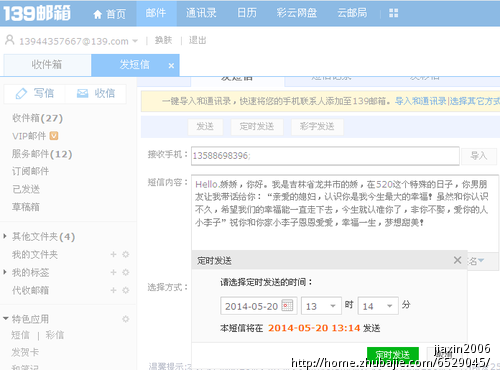The image size is (500, 370).
Task: Close the 发短信 tab with its X
Action: click(171, 66)
